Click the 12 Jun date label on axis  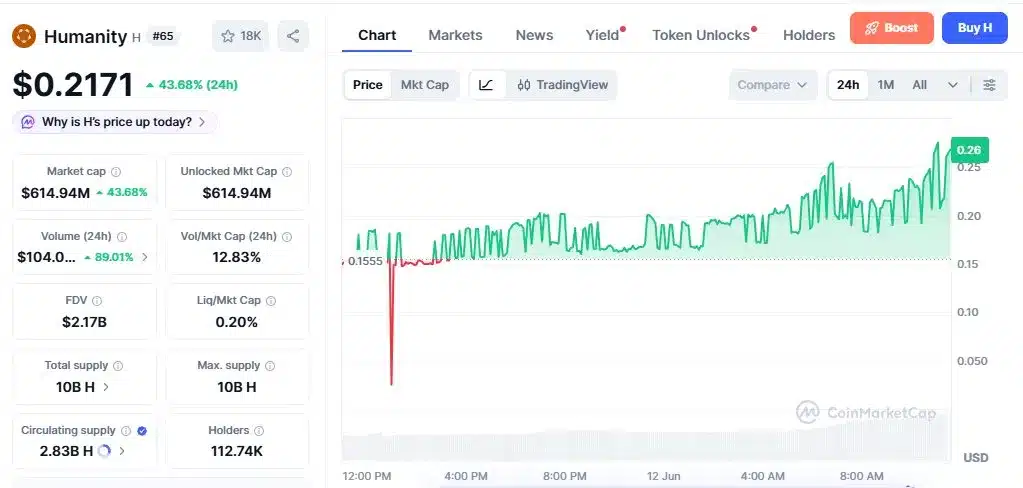tap(662, 476)
